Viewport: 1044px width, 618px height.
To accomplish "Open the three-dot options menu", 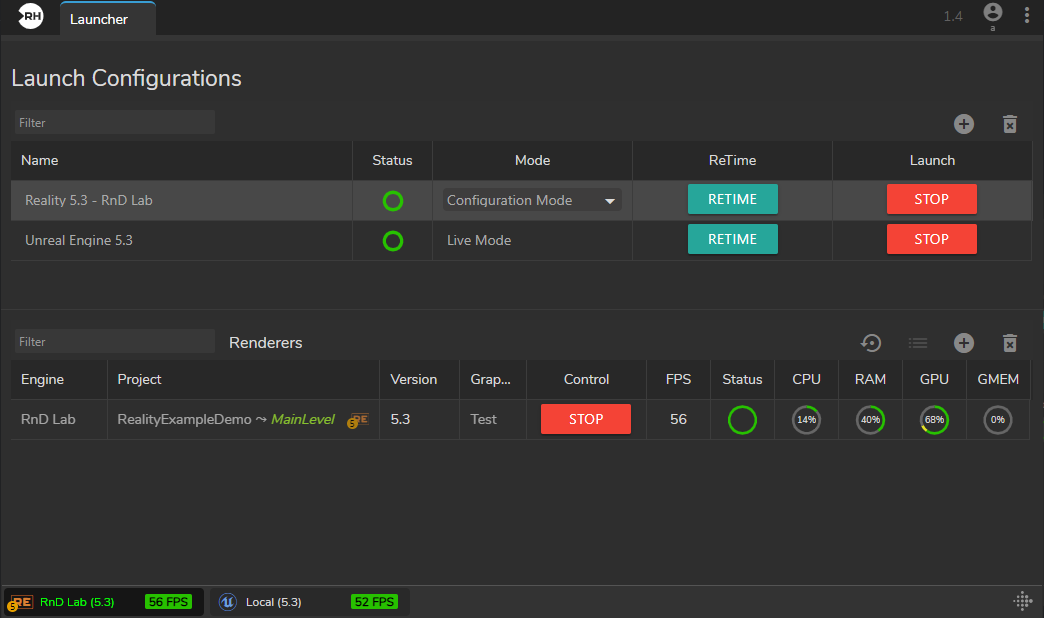I will (x=1027, y=15).
